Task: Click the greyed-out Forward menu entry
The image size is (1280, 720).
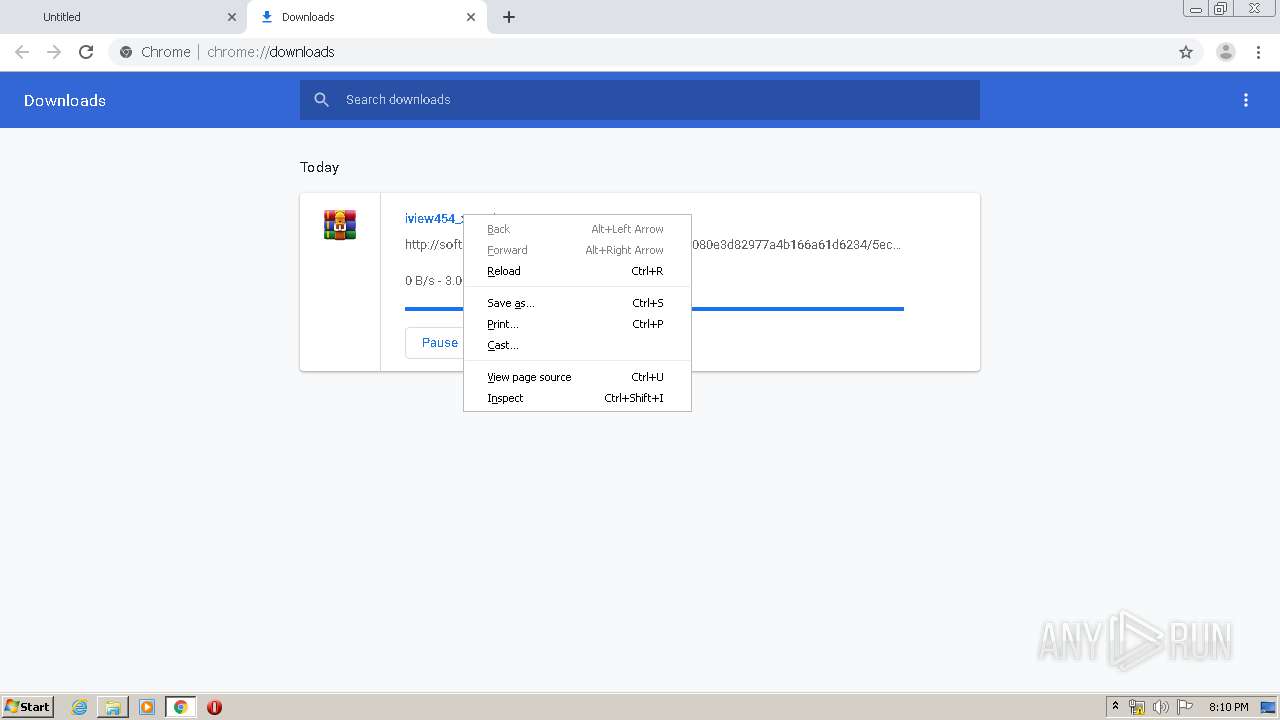Action: 577,250
